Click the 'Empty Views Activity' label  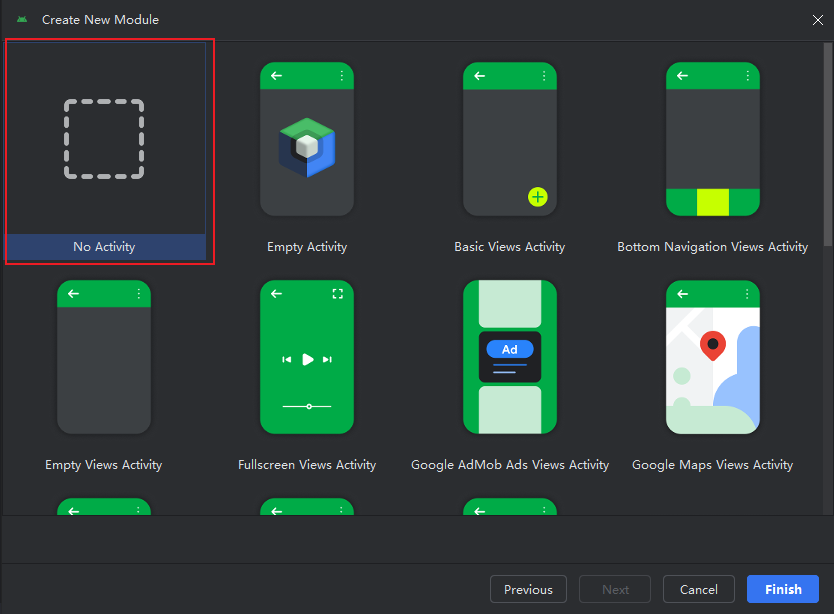(x=104, y=464)
